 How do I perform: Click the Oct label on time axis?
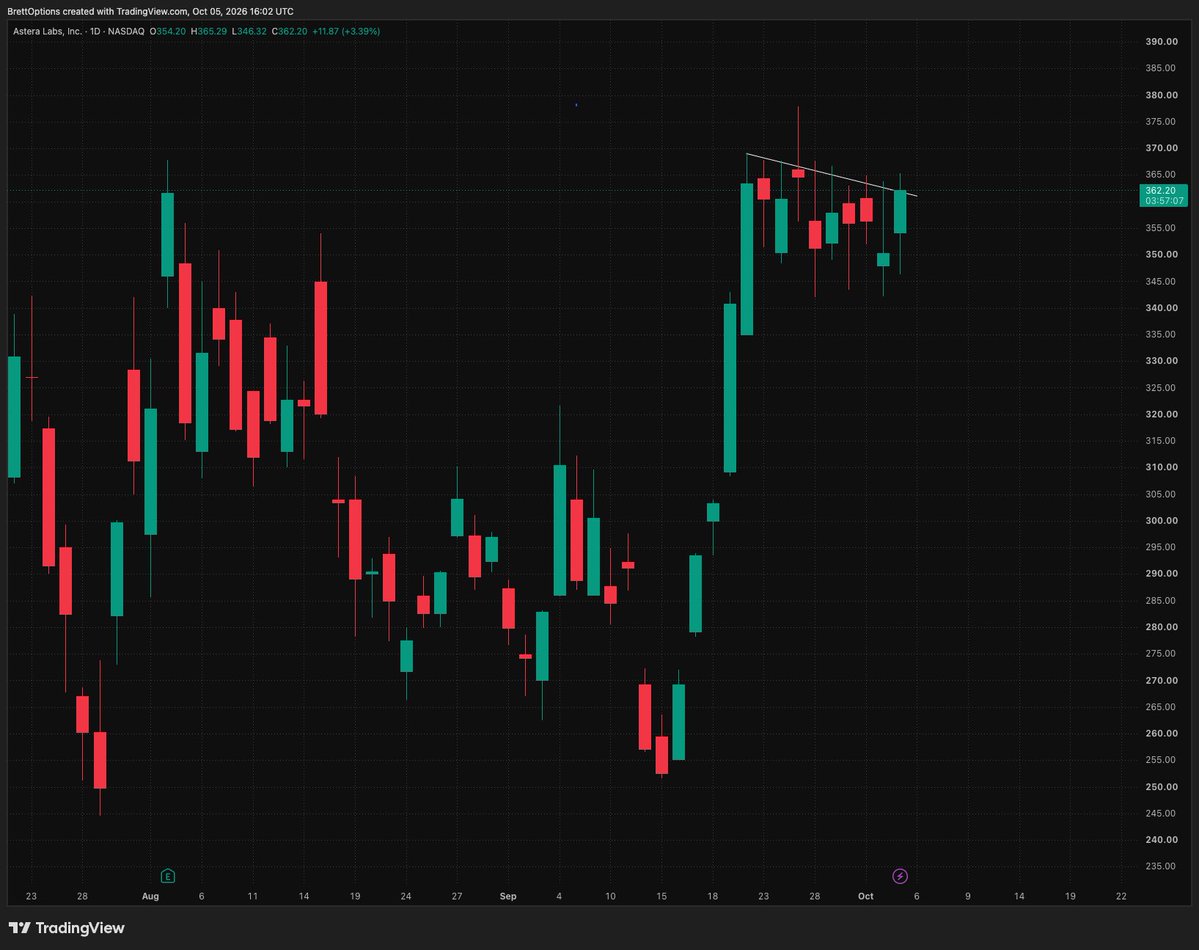[866, 896]
